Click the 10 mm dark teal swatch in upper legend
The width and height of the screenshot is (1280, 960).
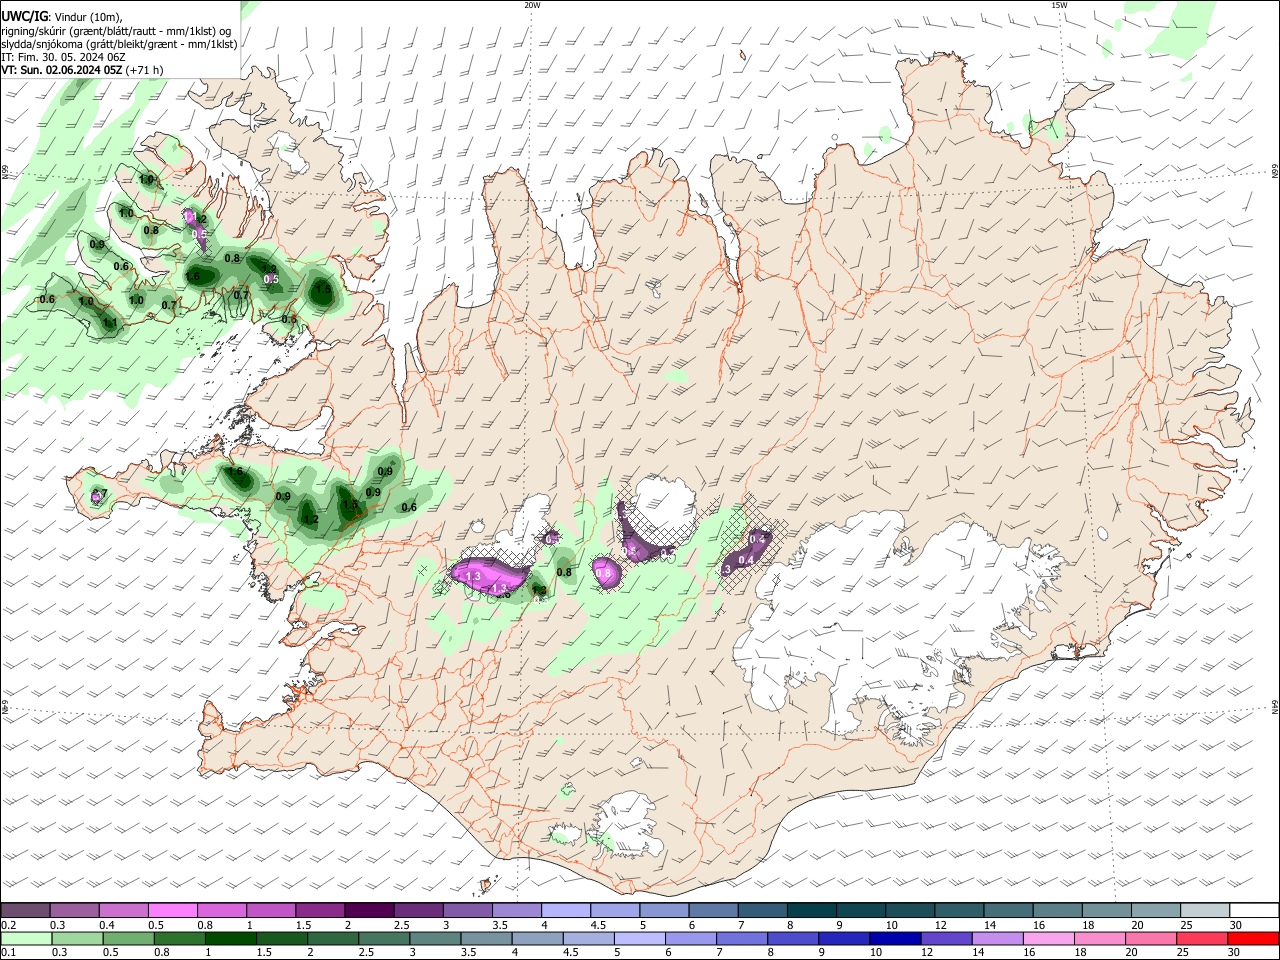[909, 910]
